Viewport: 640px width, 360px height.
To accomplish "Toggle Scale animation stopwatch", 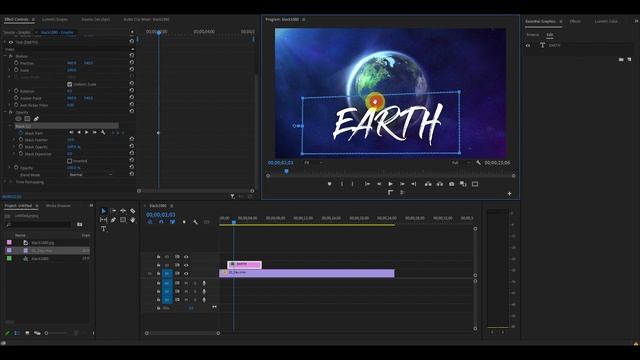I will click(x=16, y=70).
